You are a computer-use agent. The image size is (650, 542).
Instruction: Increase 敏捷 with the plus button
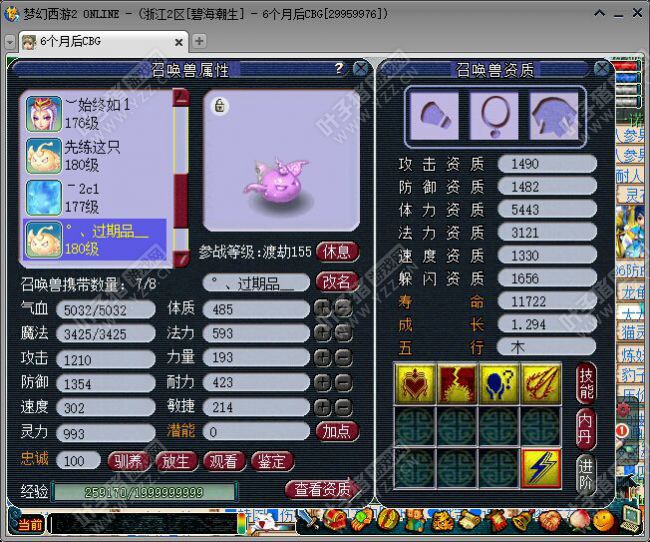322,406
